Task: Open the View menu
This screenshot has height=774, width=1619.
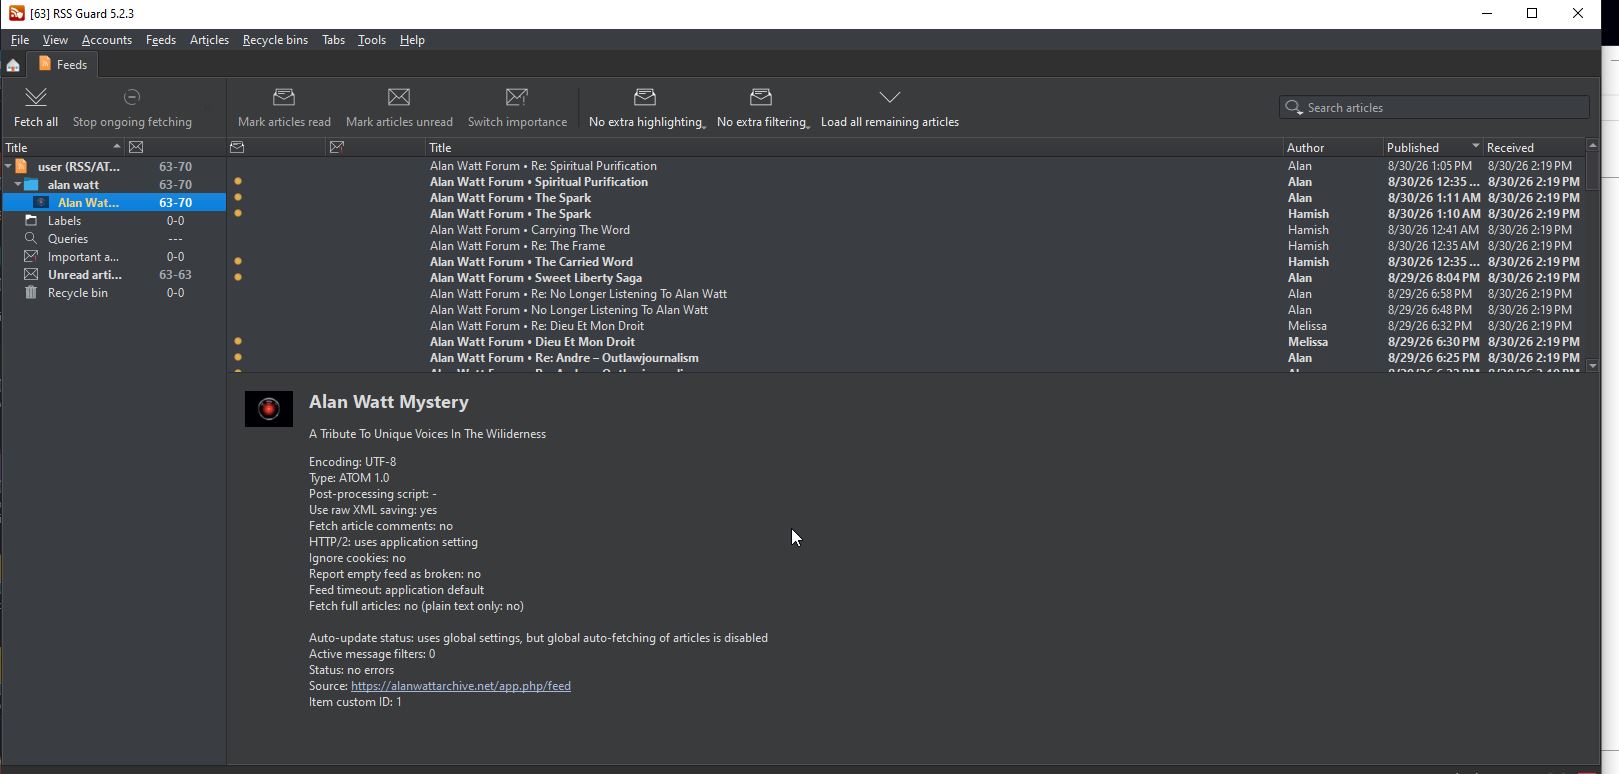Action: (55, 40)
